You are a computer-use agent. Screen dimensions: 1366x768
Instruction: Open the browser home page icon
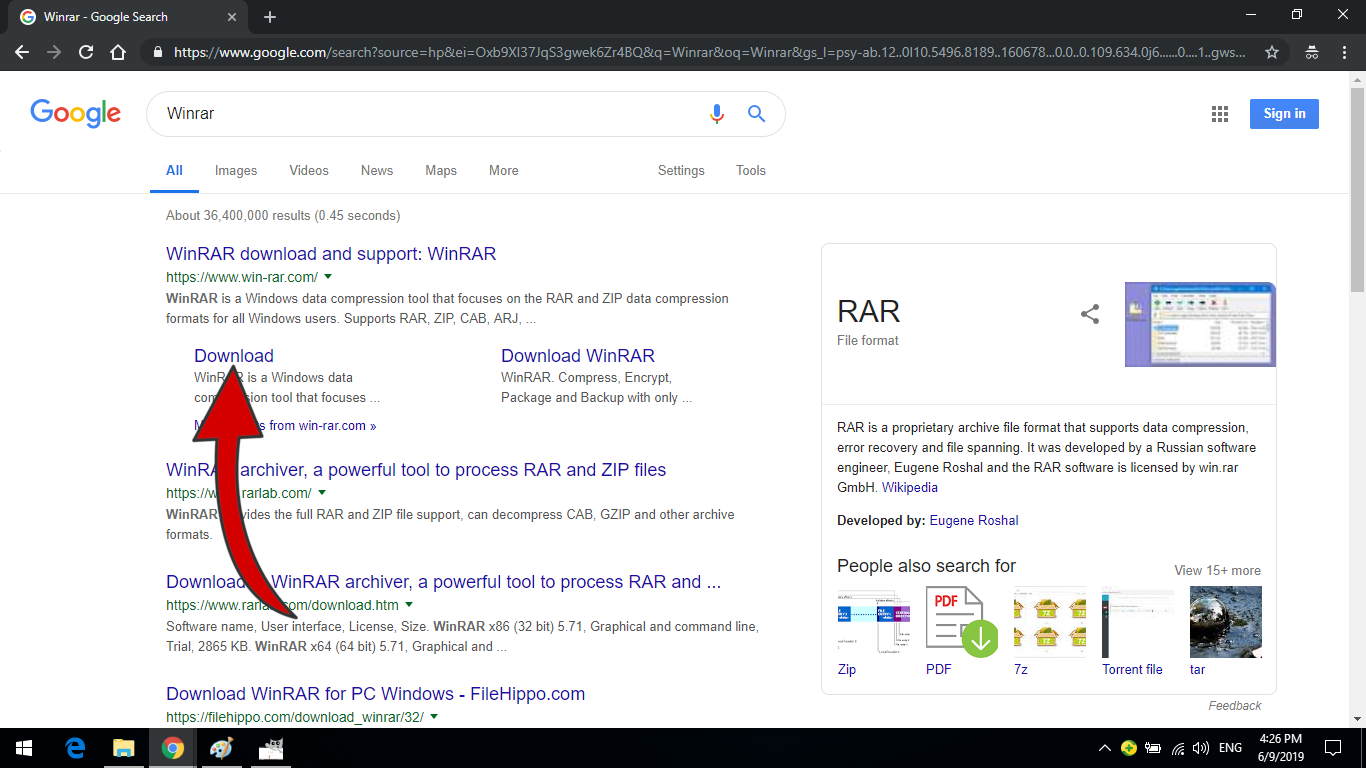pyautogui.click(x=118, y=52)
